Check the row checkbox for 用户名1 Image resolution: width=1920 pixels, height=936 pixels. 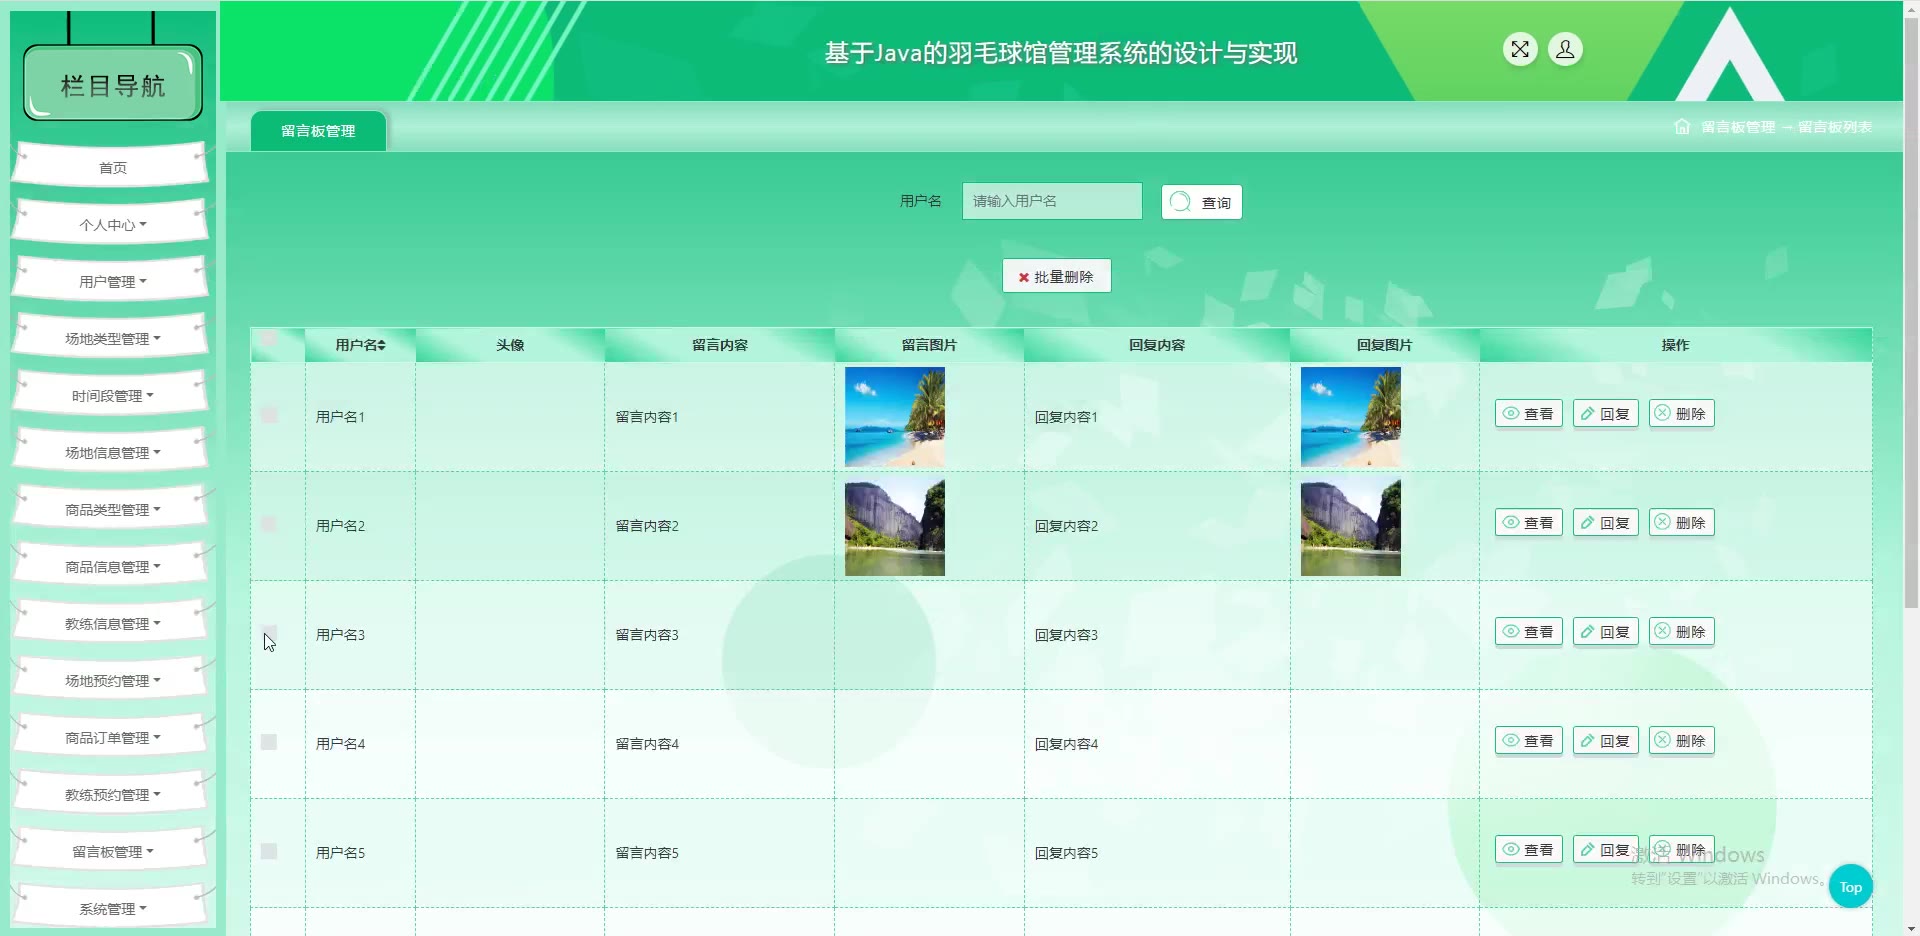[269, 414]
